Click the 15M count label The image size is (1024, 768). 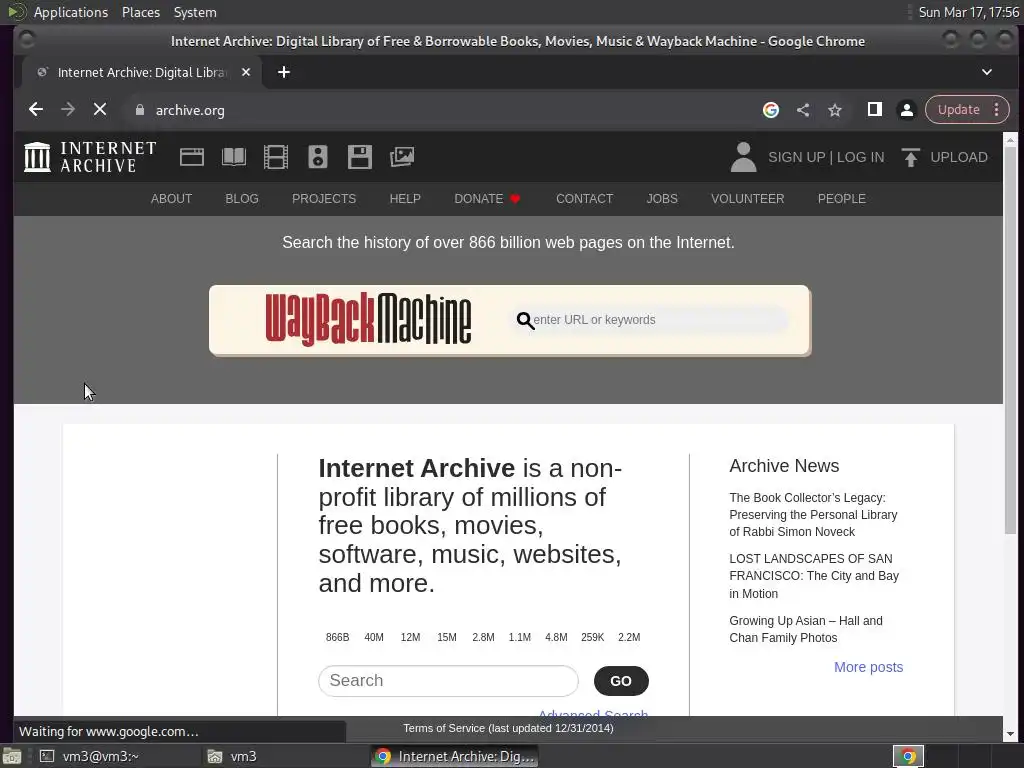coord(447,637)
